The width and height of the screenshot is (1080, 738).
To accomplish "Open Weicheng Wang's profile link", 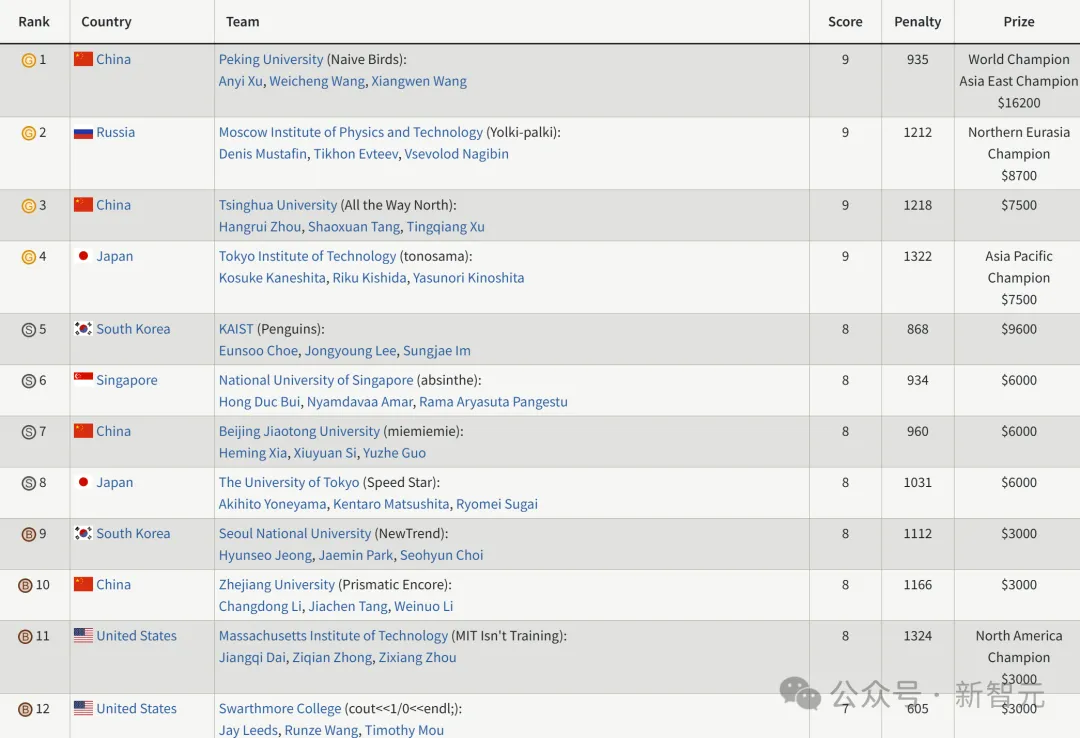I will pos(317,81).
